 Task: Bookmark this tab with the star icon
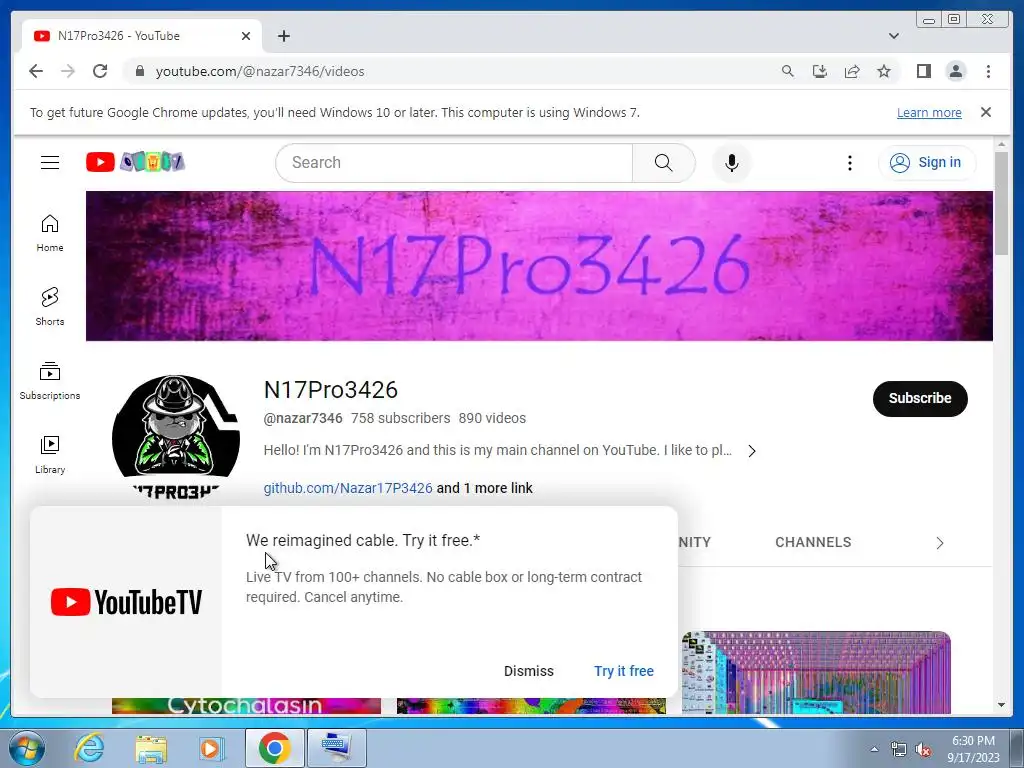point(884,71)
